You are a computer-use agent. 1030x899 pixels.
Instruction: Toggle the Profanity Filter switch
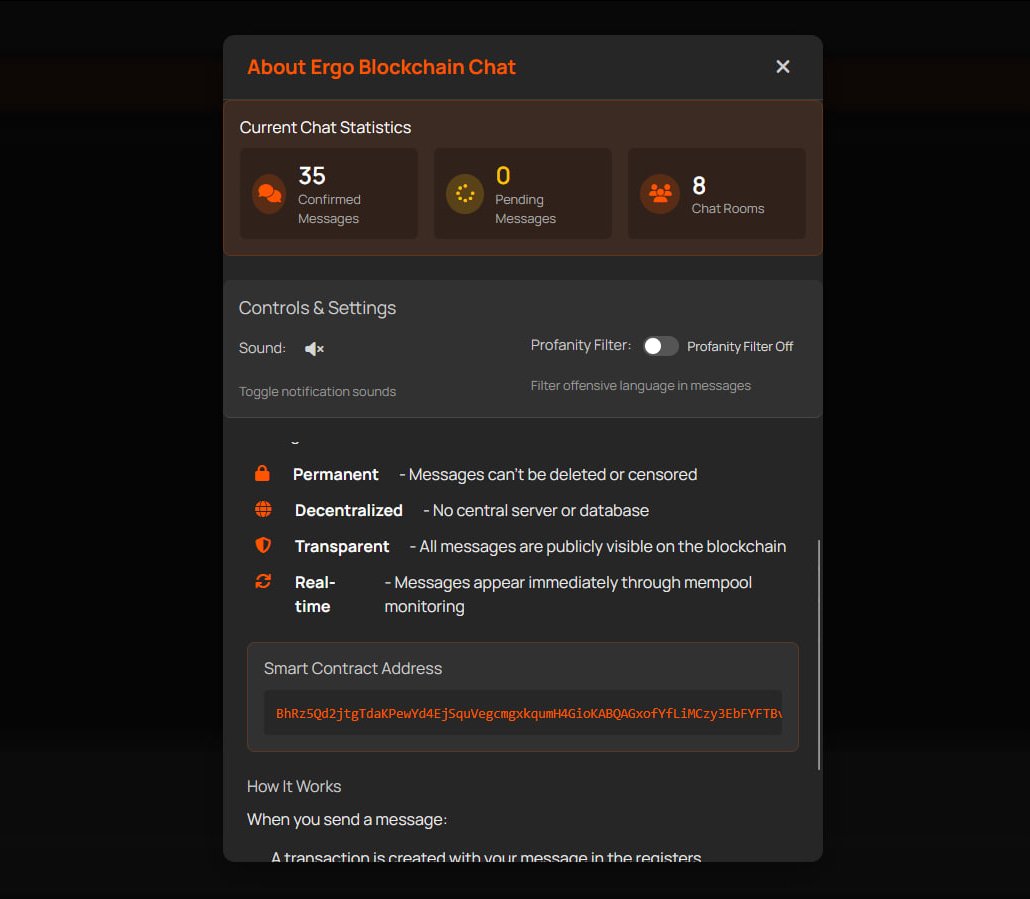pos(660,346)
